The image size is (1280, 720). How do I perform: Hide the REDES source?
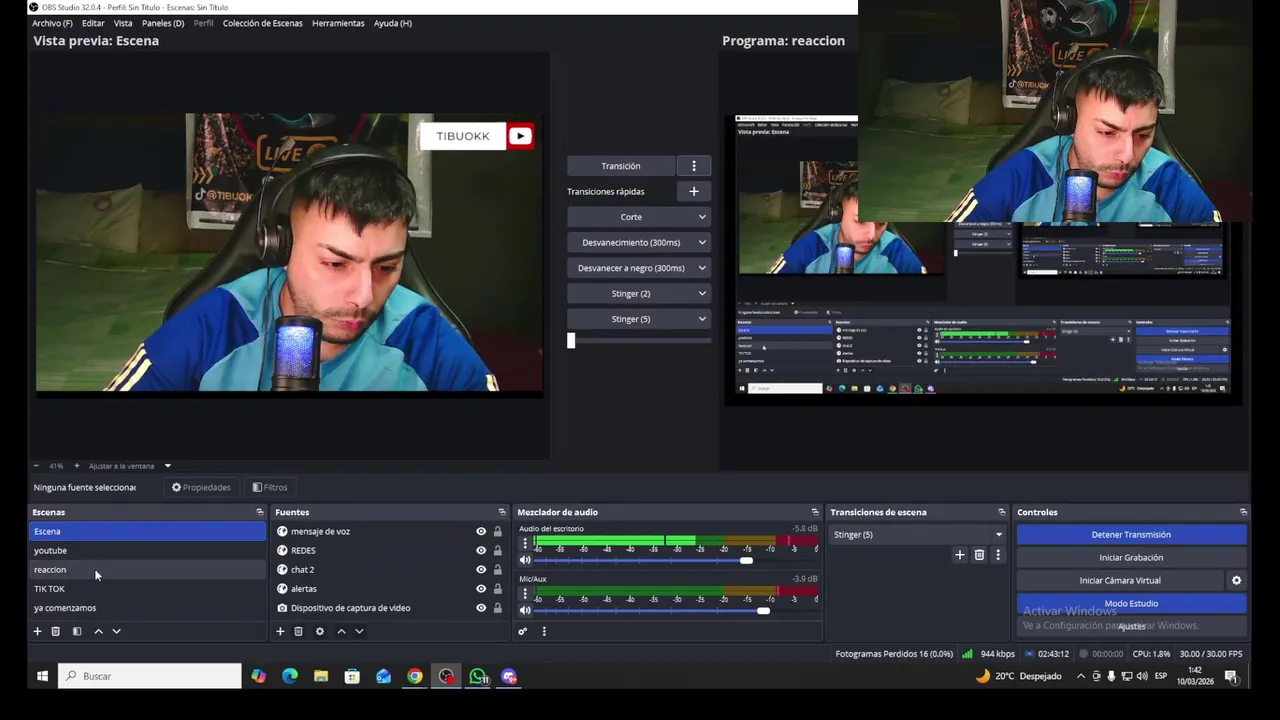481,551
